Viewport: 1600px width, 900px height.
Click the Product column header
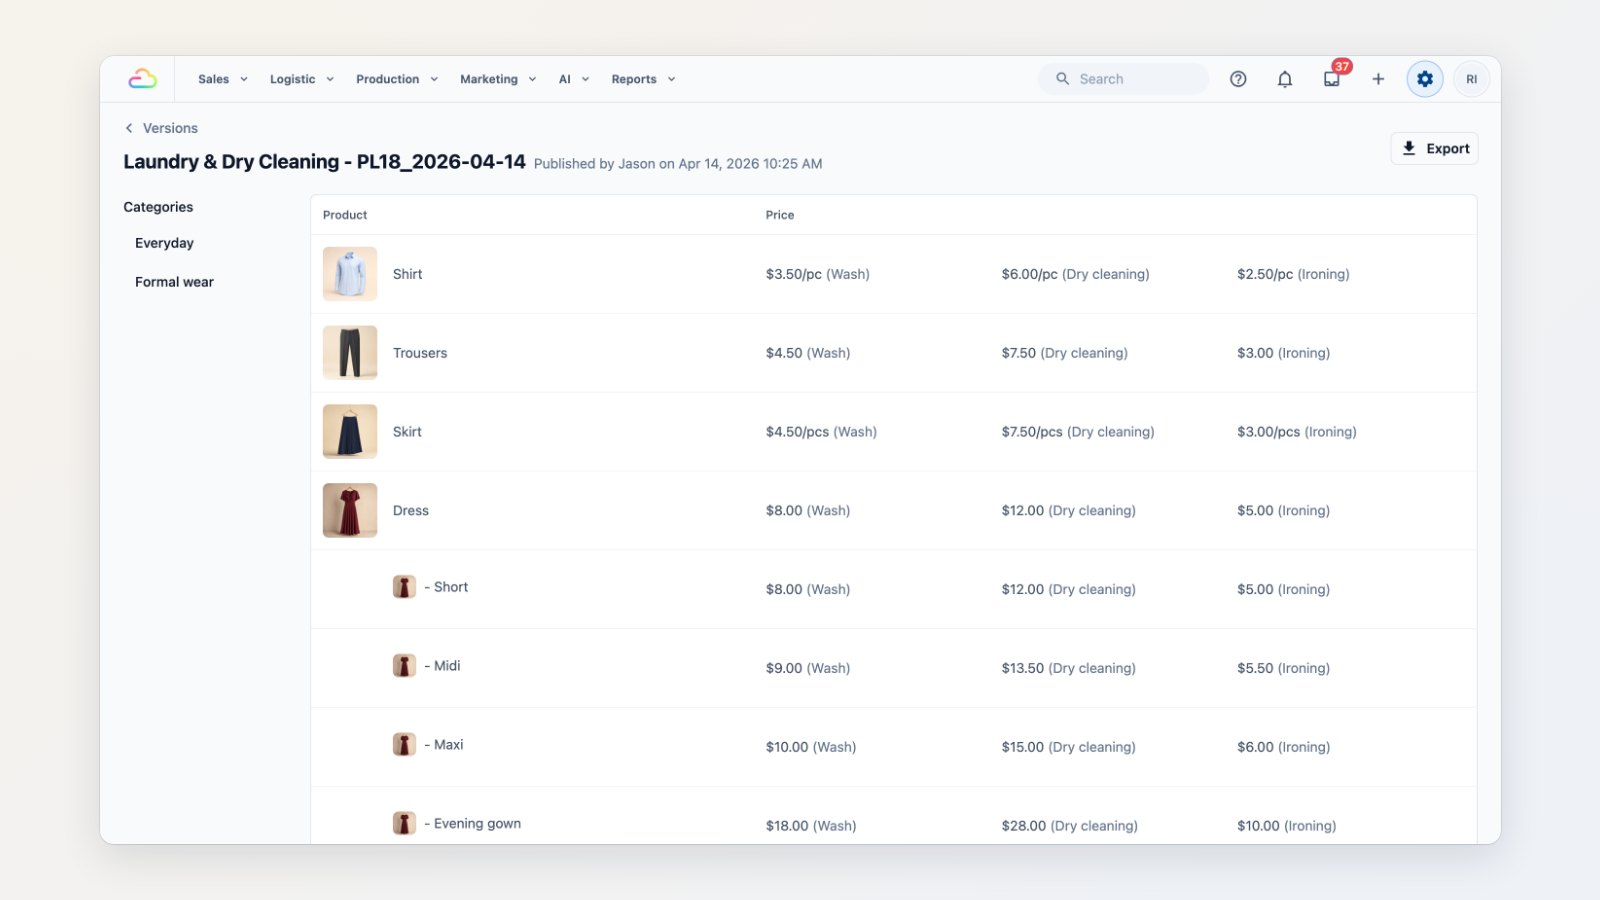coord(345,215)
